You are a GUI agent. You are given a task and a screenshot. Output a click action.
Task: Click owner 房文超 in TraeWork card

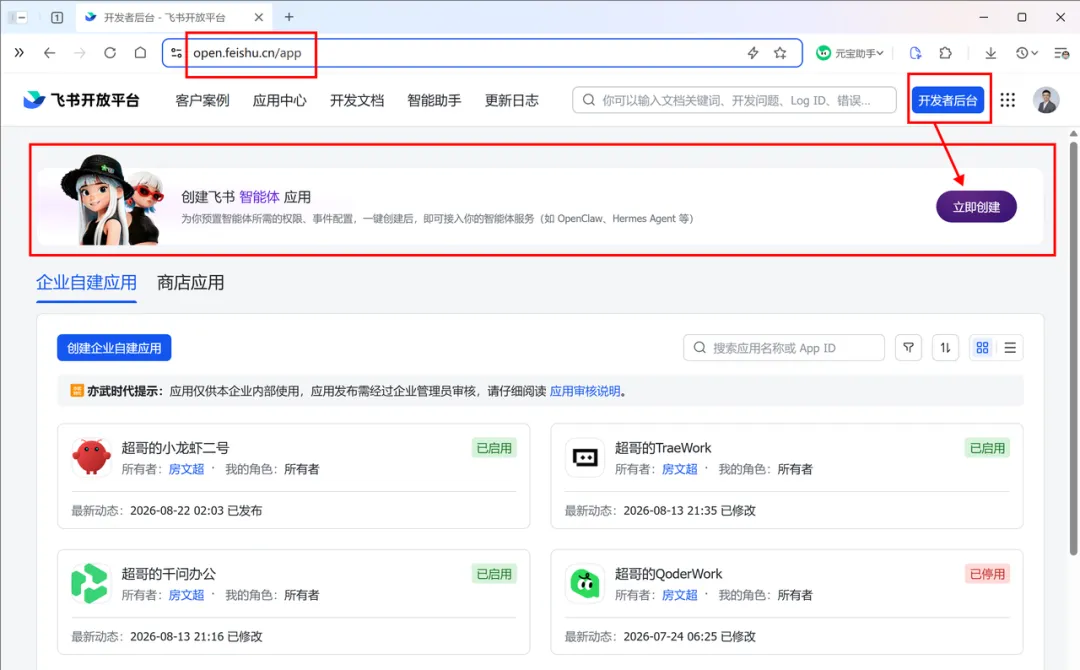click(679, 470)
